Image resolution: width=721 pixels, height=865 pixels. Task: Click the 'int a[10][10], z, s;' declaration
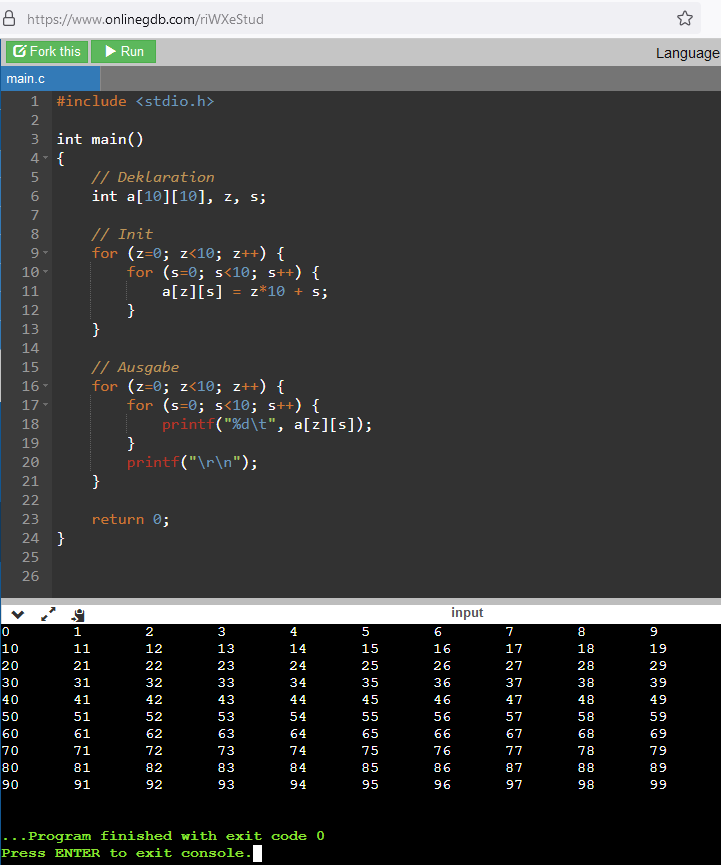pyautogui.click(x=179, y=196)
